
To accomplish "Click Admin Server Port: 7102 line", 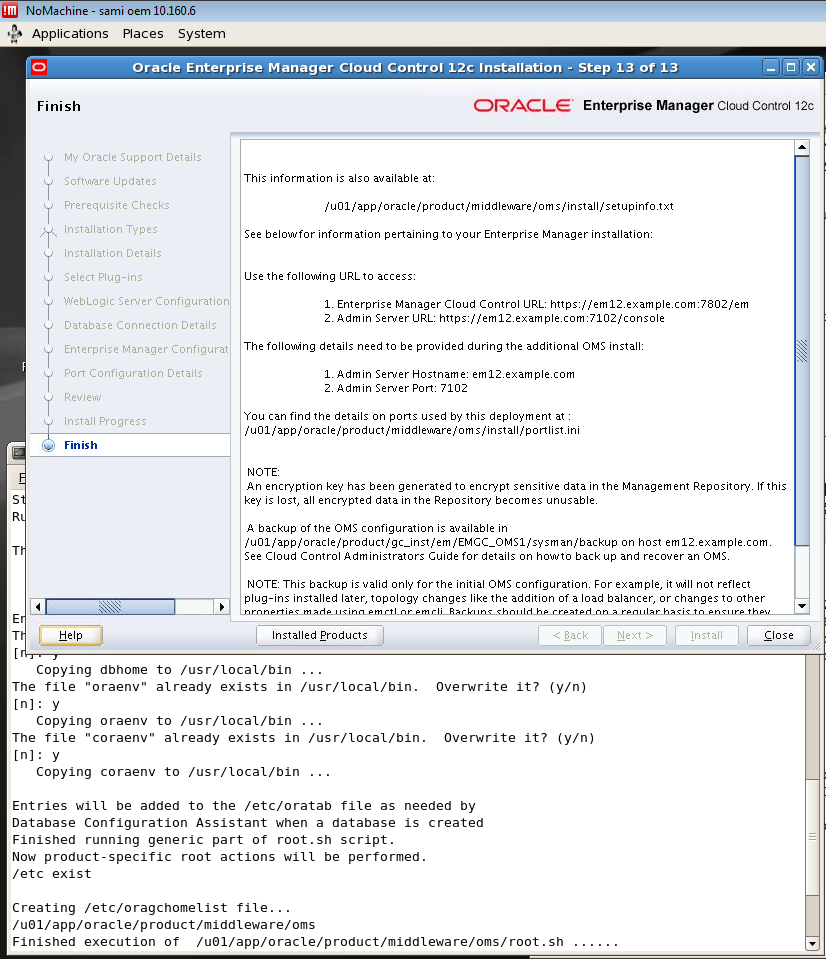I will [396, 388].
